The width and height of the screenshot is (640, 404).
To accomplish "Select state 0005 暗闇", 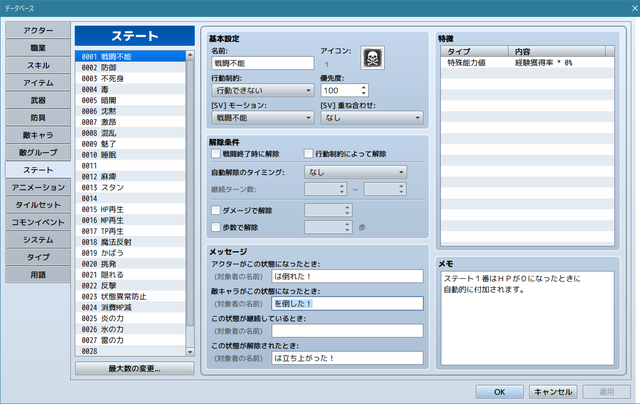I will coord(130,100).
